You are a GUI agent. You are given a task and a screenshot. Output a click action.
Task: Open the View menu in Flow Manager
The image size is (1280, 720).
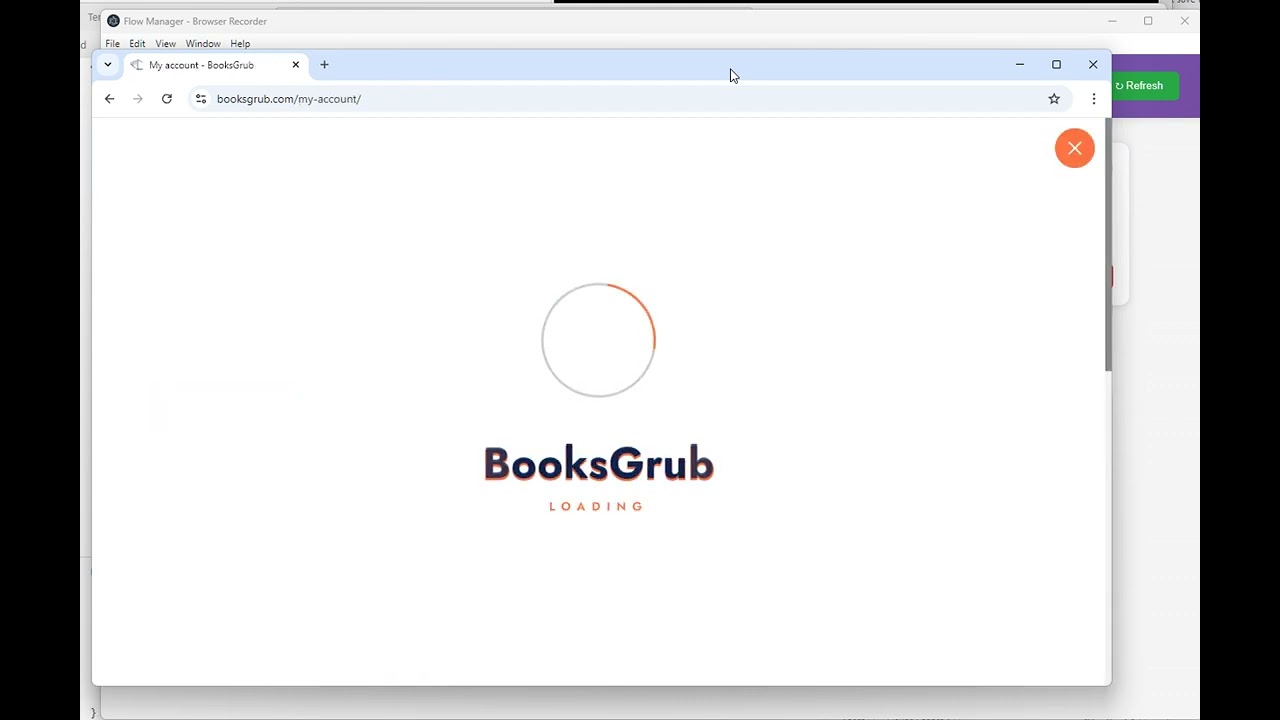[165, 44]
